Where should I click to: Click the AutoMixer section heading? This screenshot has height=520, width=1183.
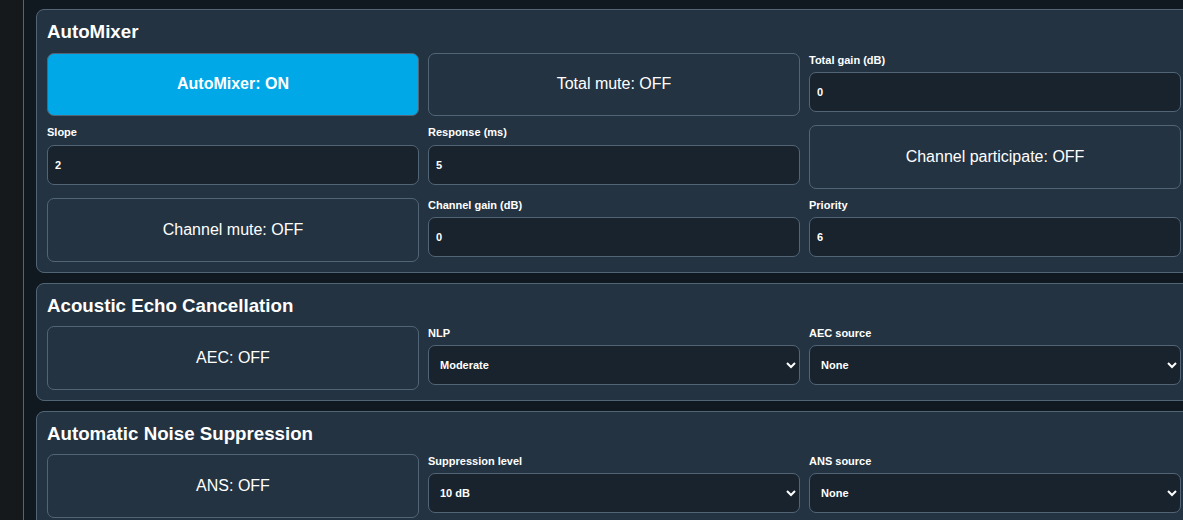pos(93,32)
